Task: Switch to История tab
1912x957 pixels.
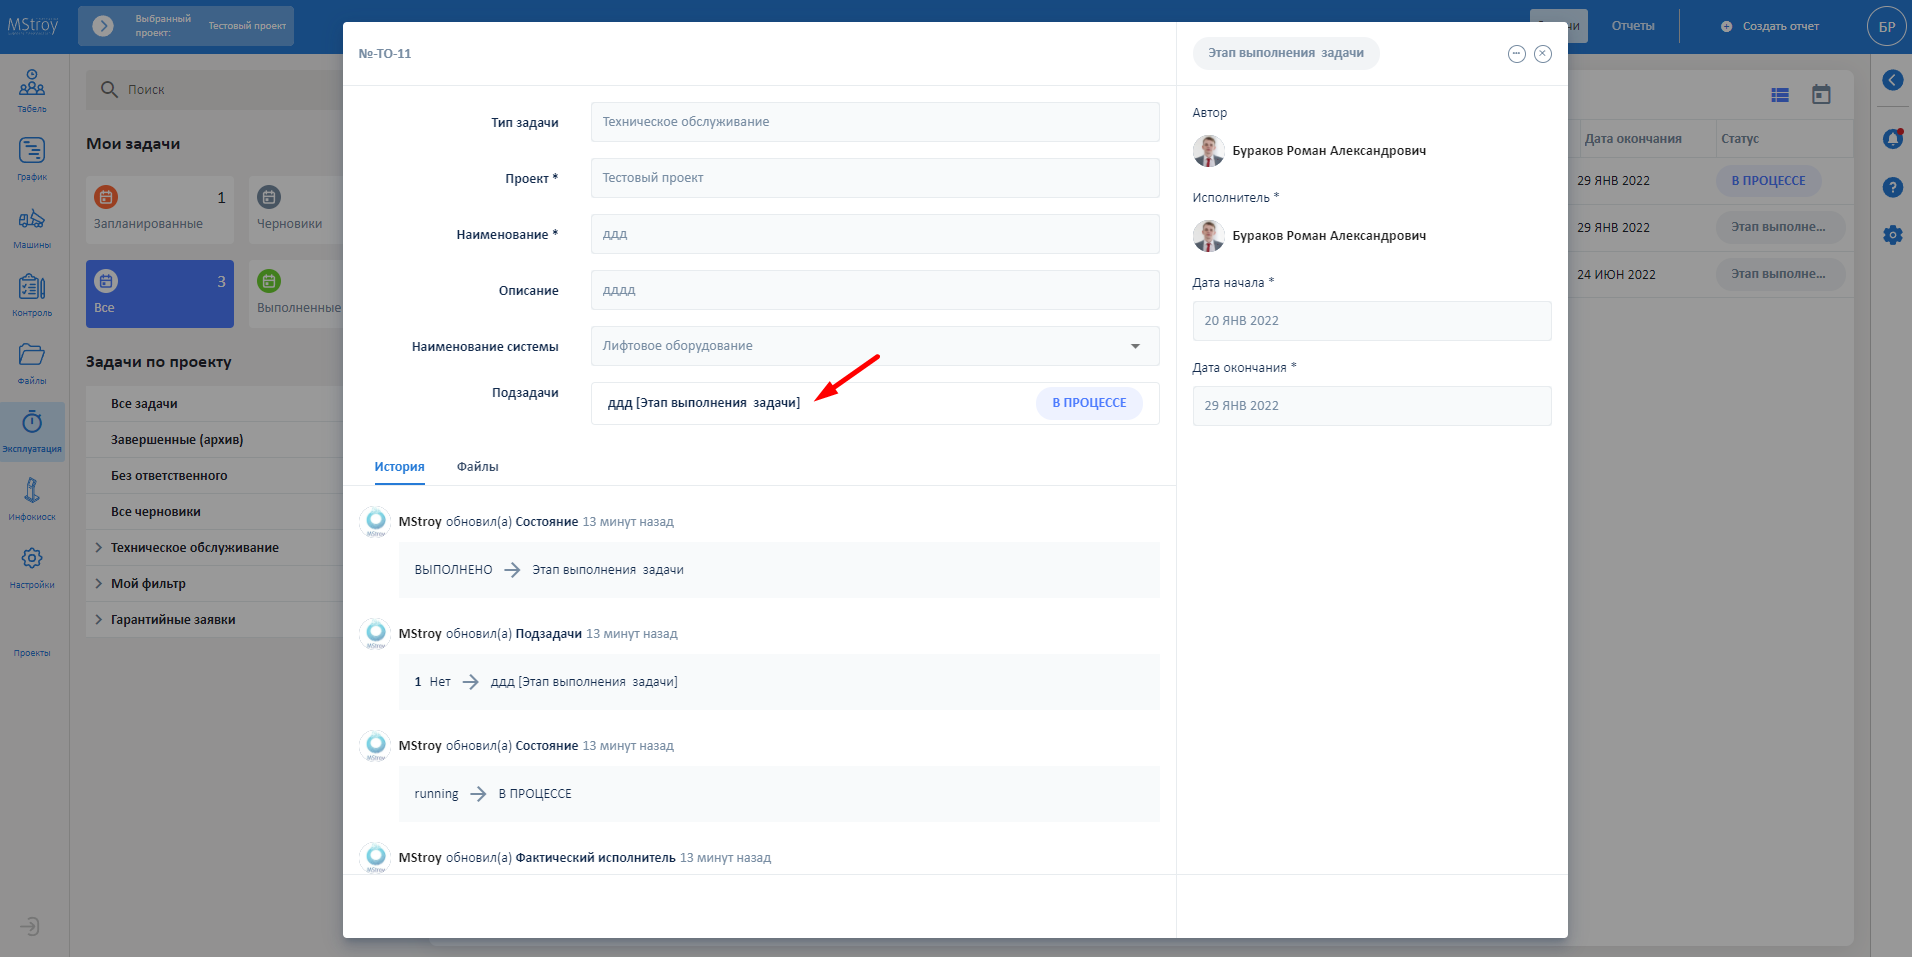Action: click(399, 467)
